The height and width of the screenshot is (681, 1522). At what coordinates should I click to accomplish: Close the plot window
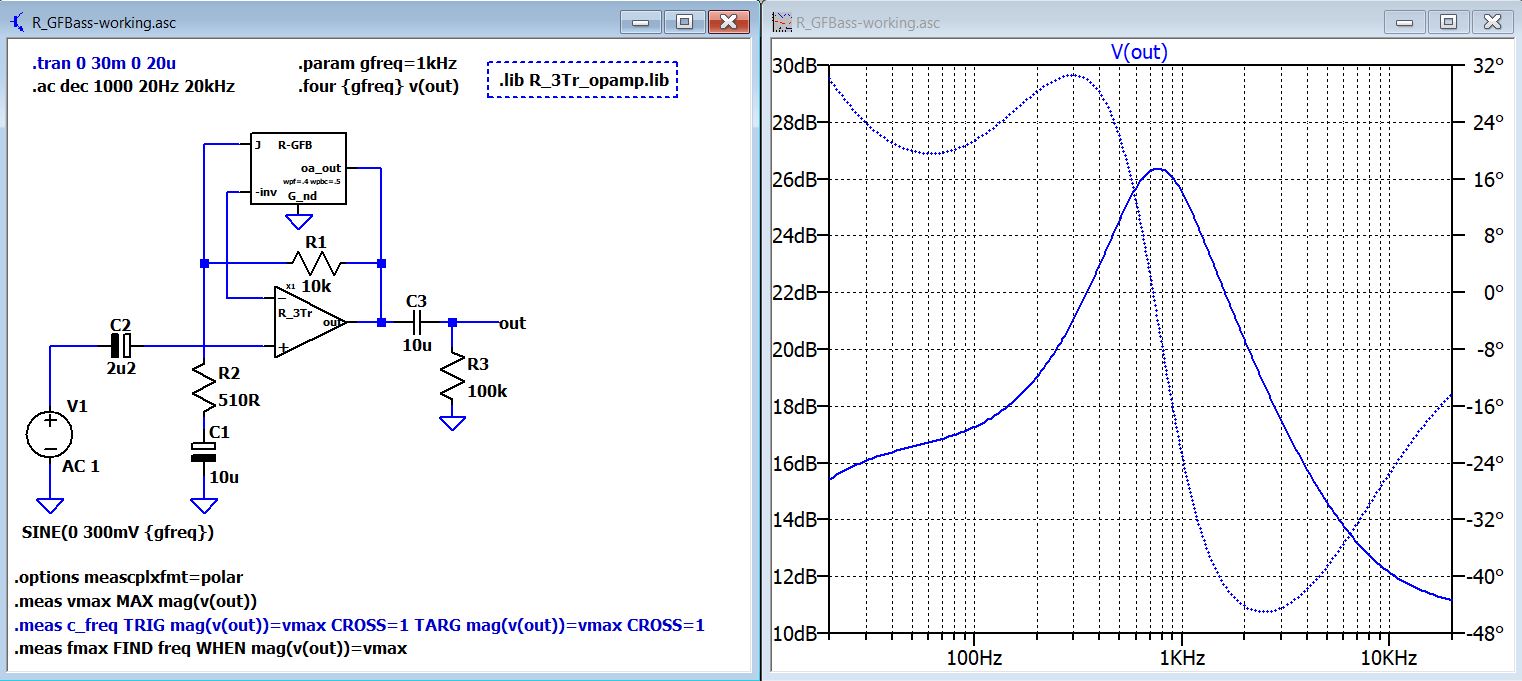tap(1492, 22)
